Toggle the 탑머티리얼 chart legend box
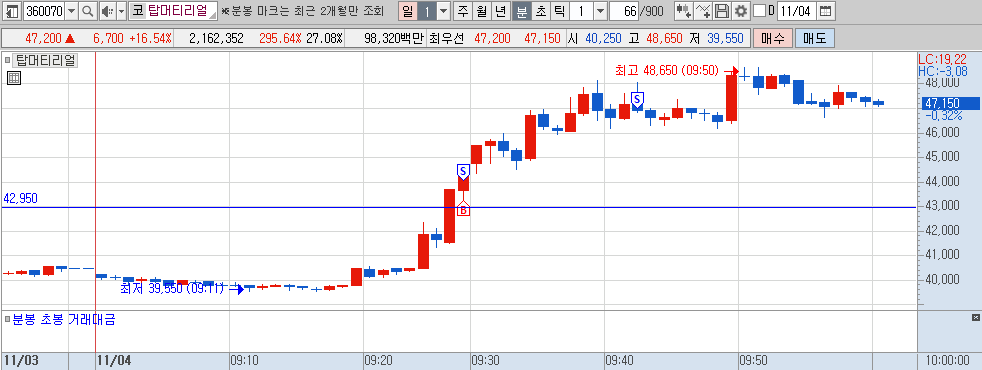The width and height of the screenshot is (982, 370). tap(8, 61)
